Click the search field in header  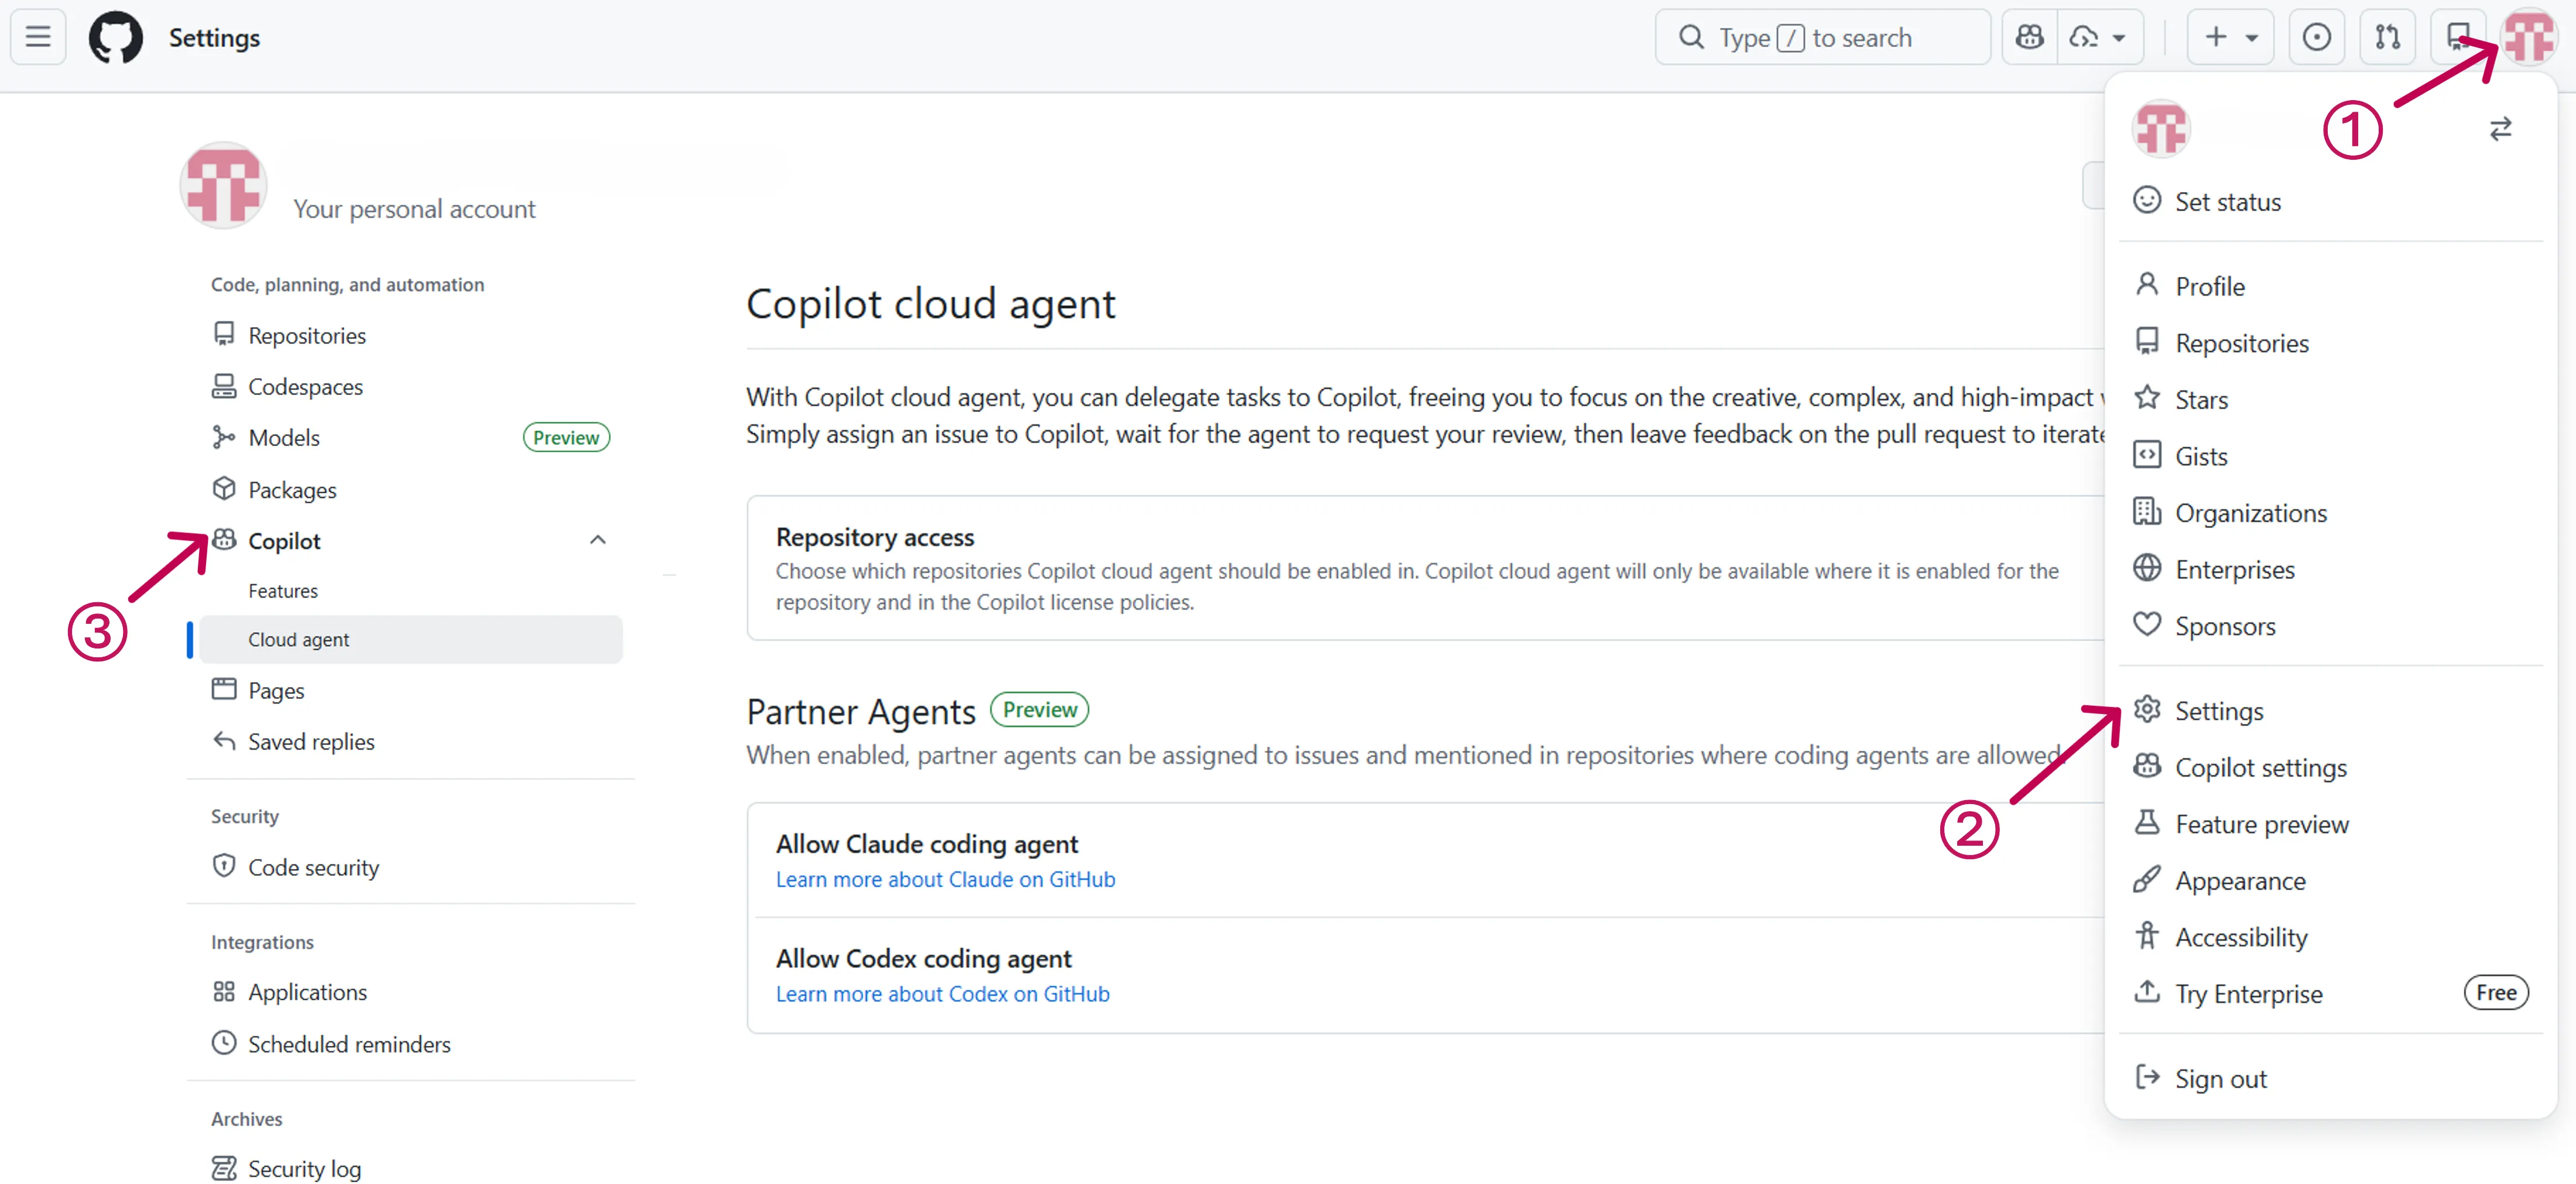coord(1822,37)
